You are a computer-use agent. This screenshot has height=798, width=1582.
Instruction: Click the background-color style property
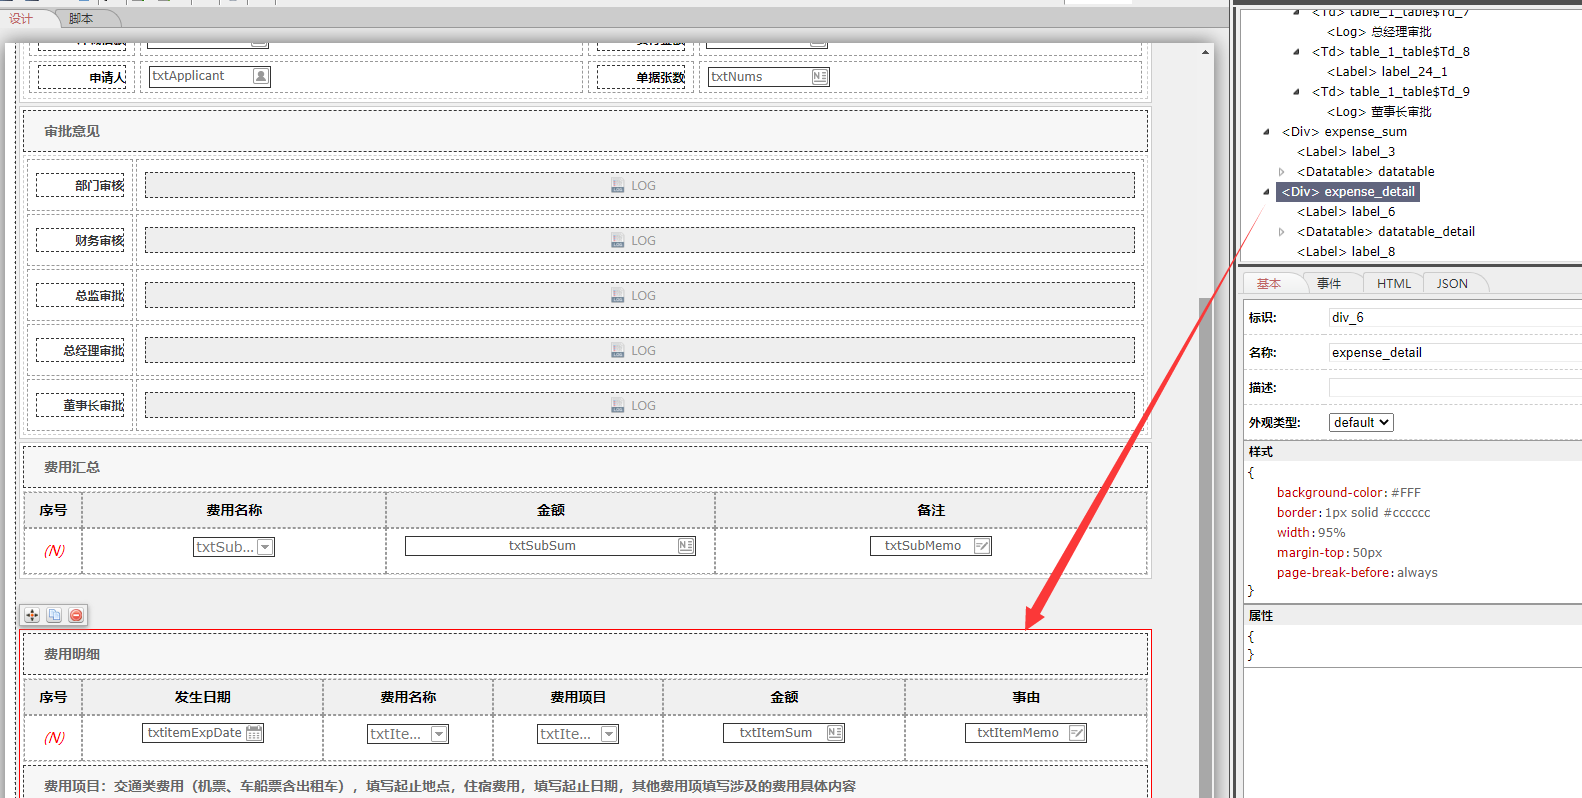[x=1348, y=493]
